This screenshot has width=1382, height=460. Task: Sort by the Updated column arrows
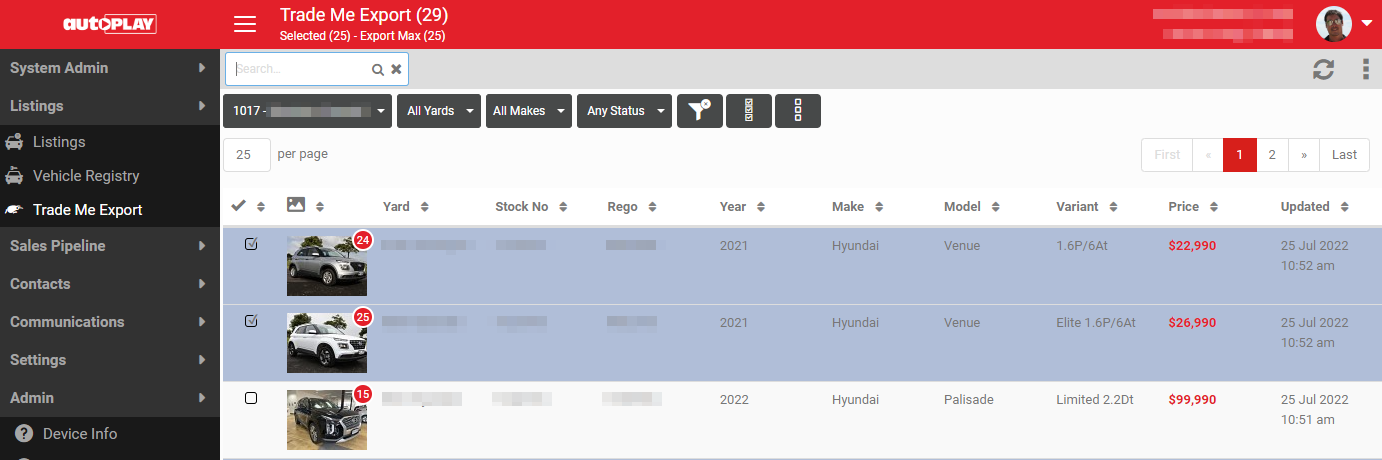coord(1344,207)
